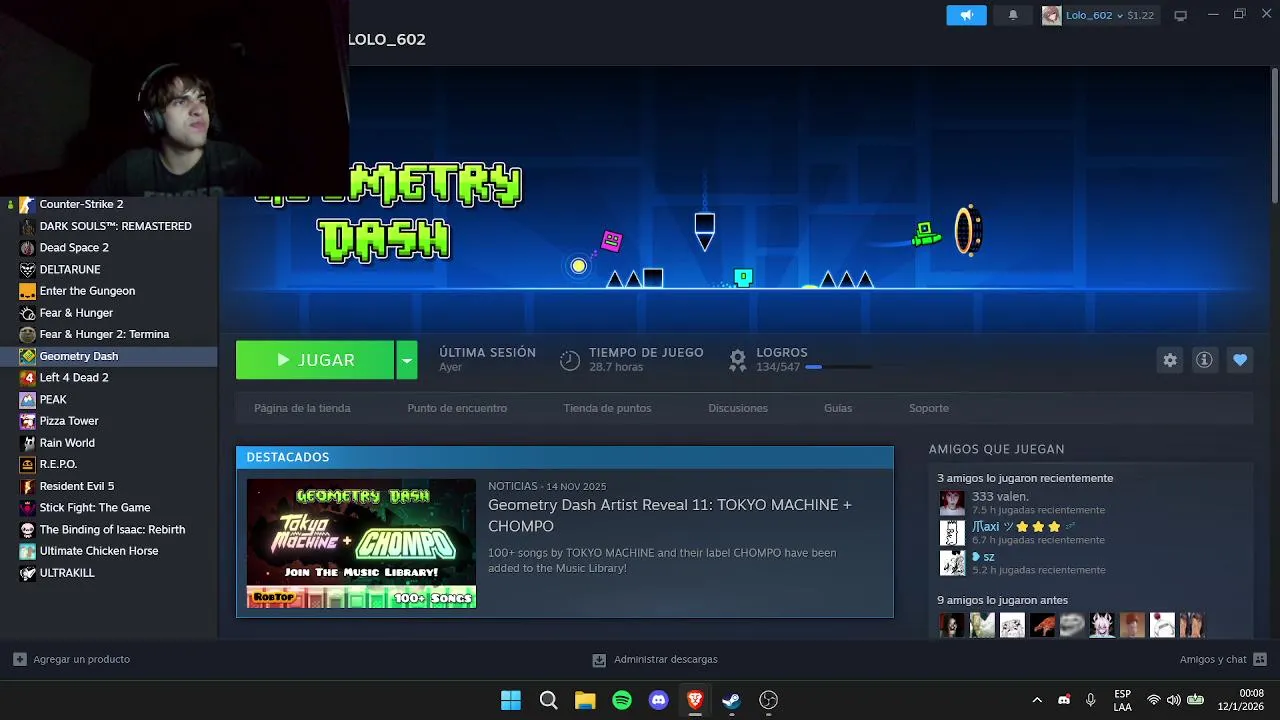Open Steam from the taskbar
Screen dimensions: 1280x720
732,700
